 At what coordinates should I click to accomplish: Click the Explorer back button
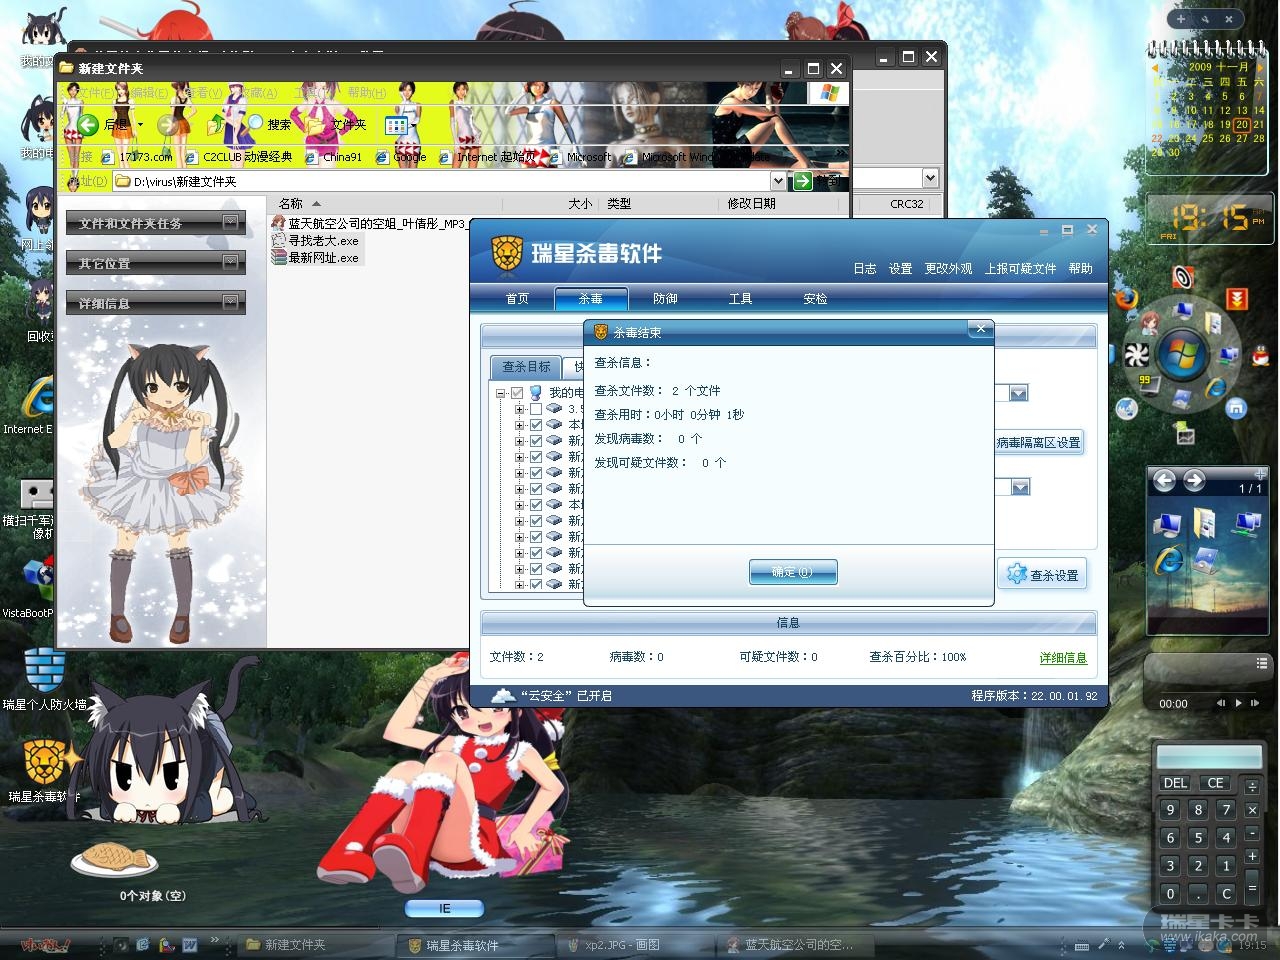point(88,124)
